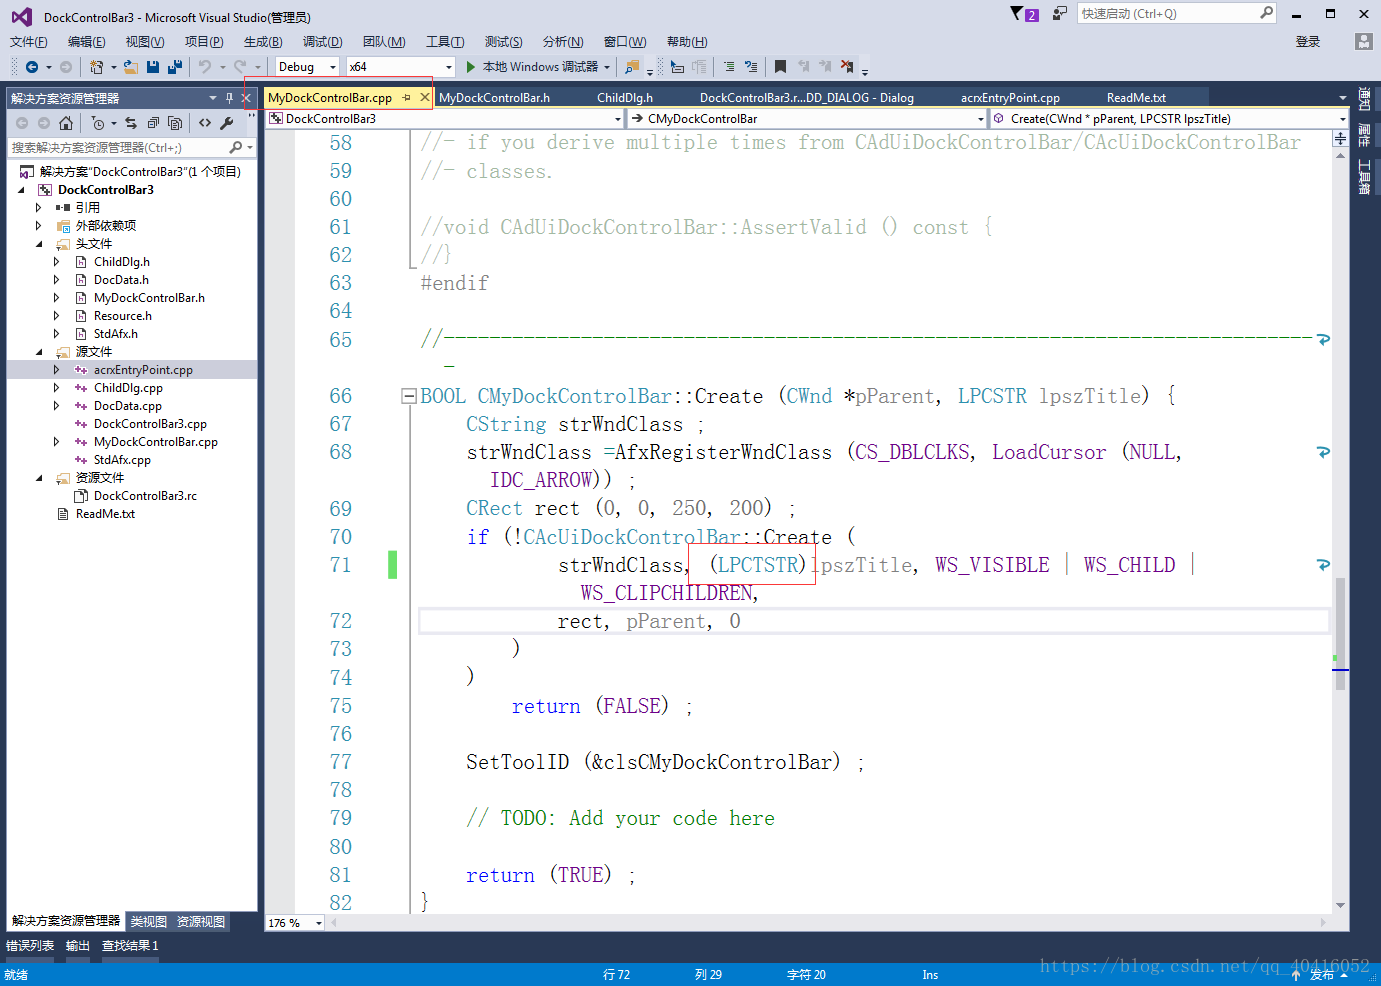Open the document tab overflow dropdown arrow
Screen dimensions: 1381x986
[1342, 98]
